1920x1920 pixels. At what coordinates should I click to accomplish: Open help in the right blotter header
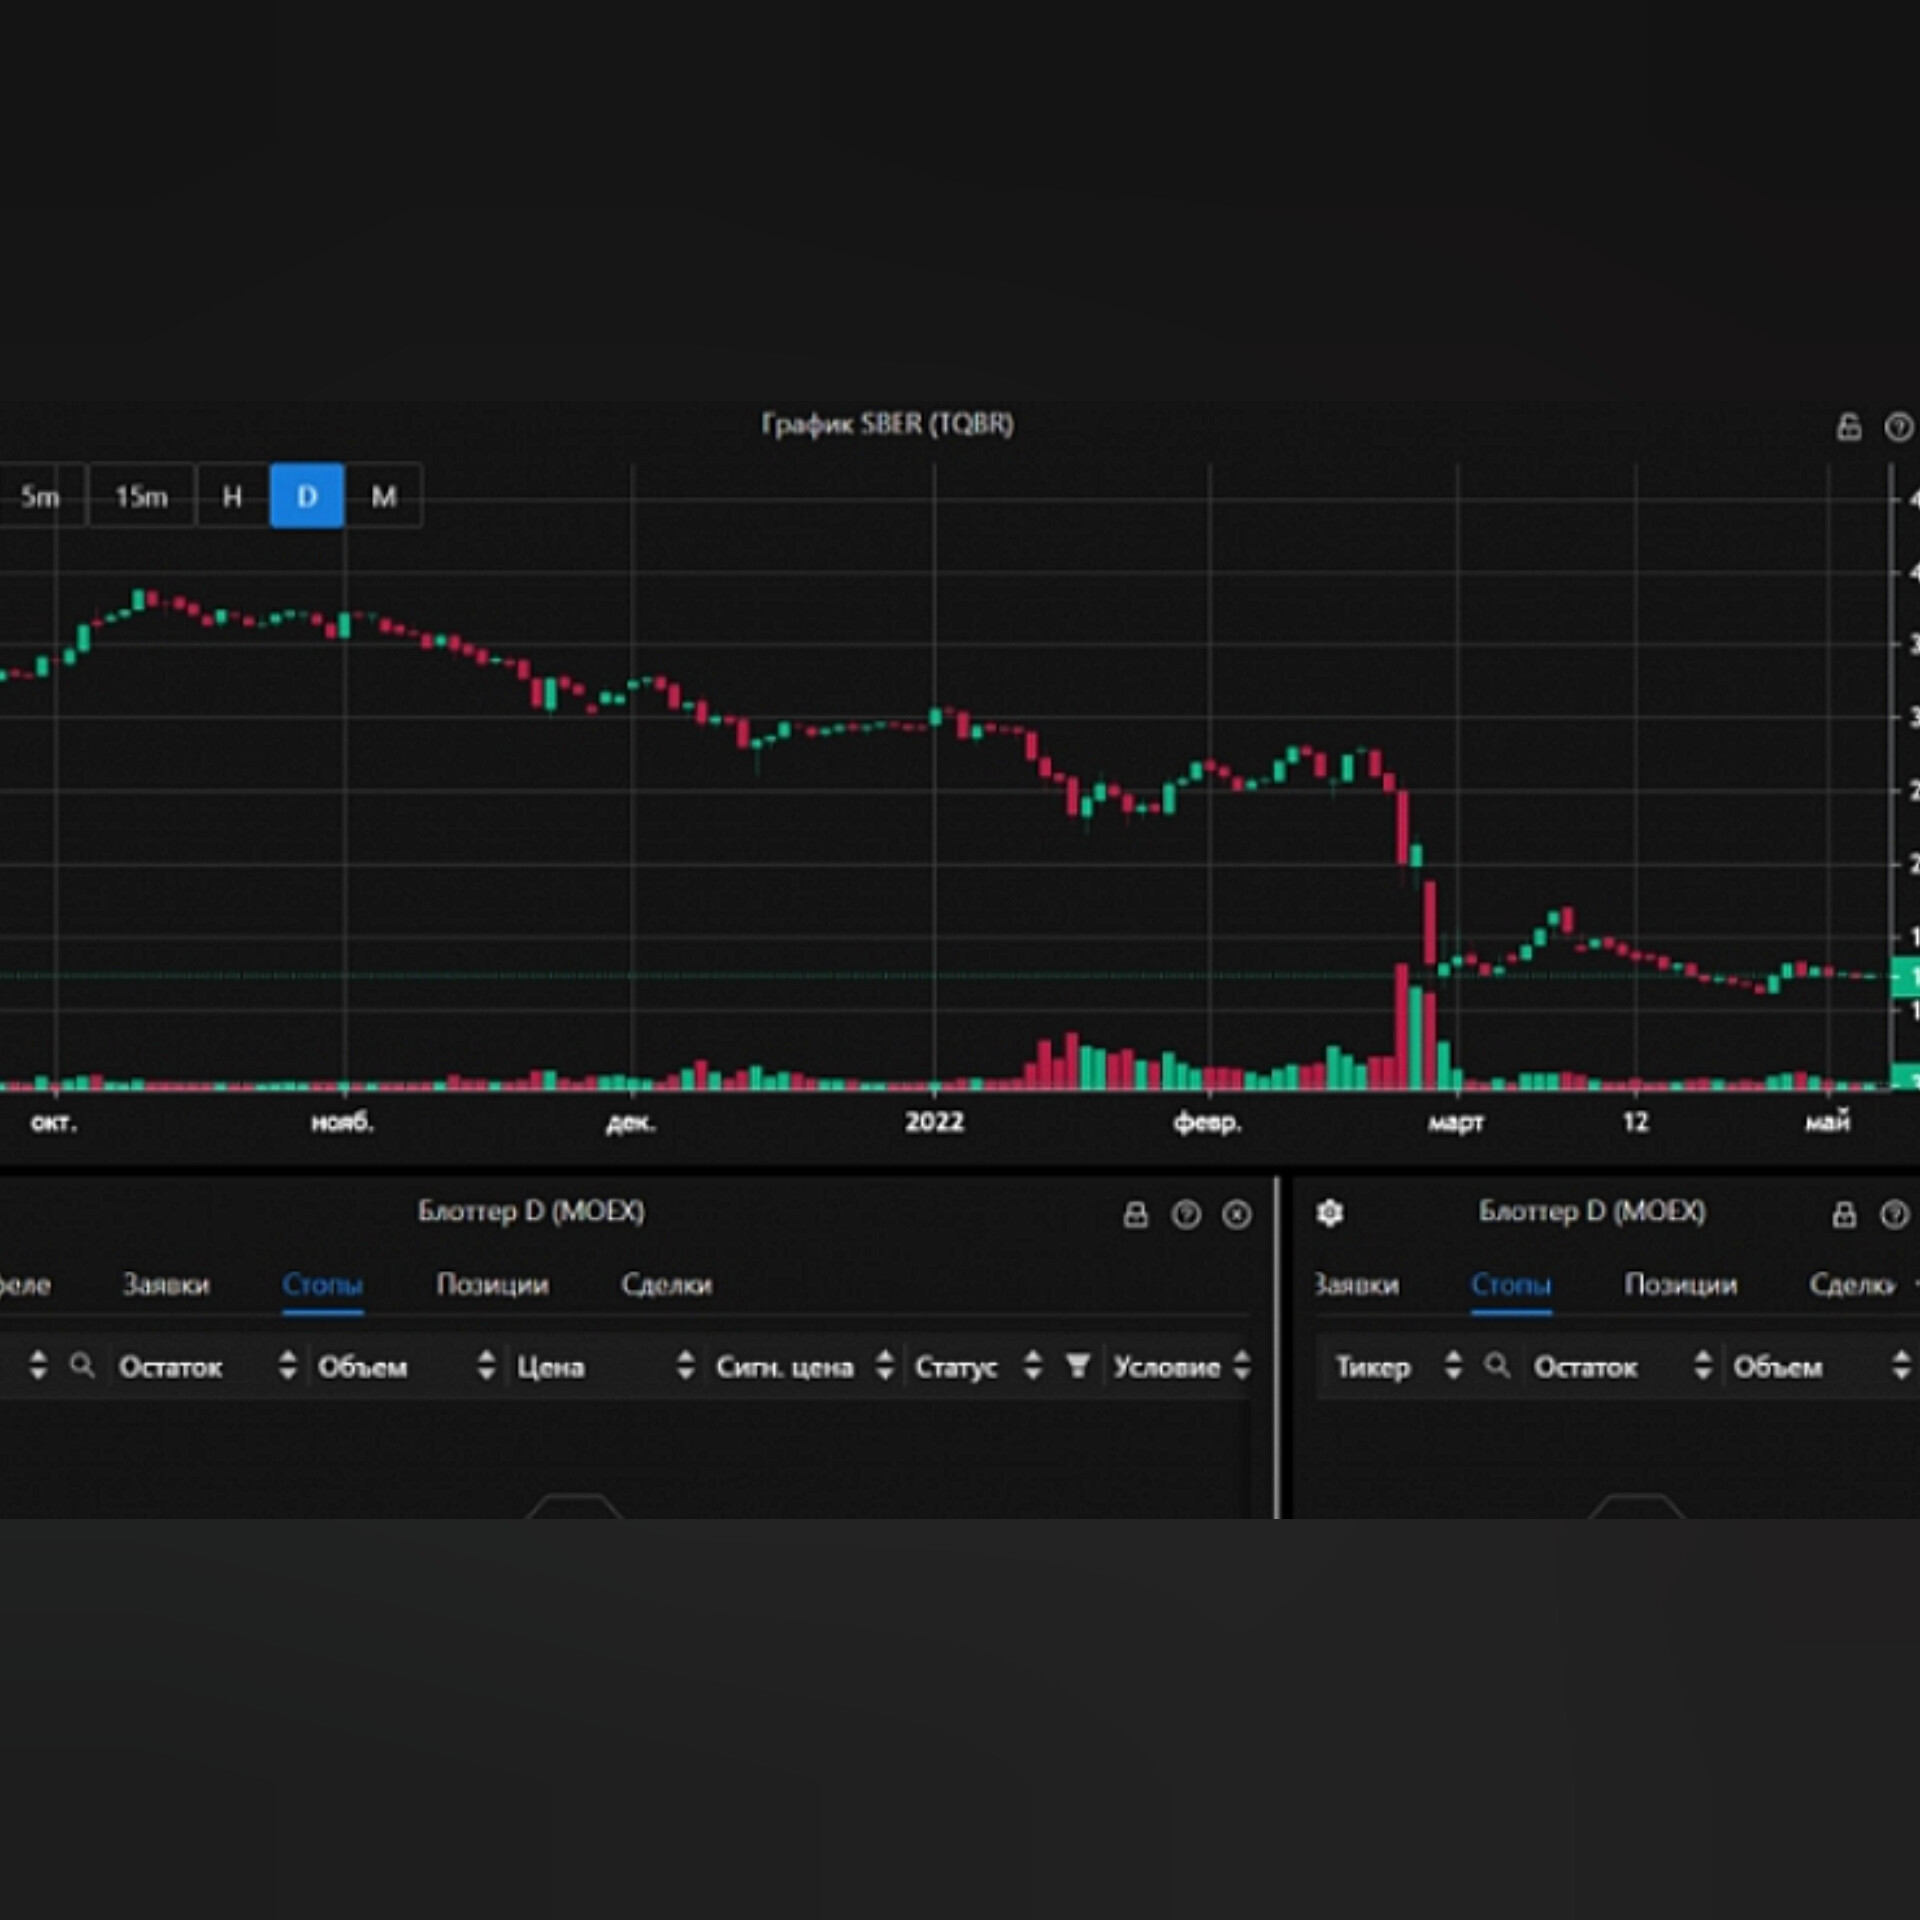point(1894,1214)
